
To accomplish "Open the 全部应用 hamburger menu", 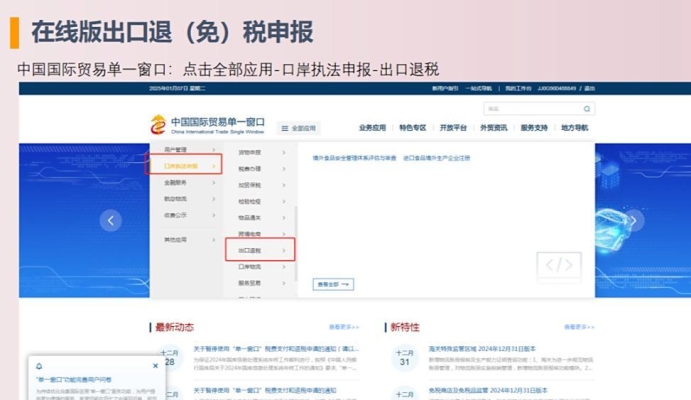I will coord(298,128).
